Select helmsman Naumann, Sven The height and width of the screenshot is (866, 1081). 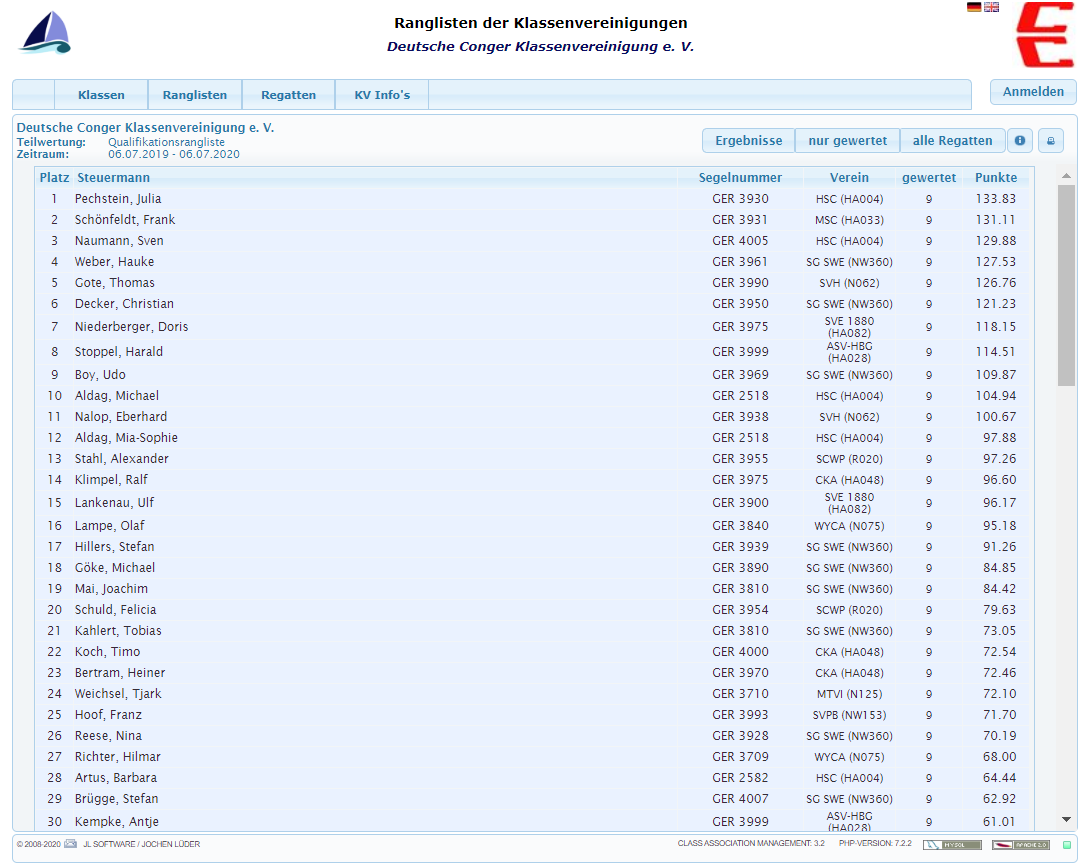(x=119, y=241)
